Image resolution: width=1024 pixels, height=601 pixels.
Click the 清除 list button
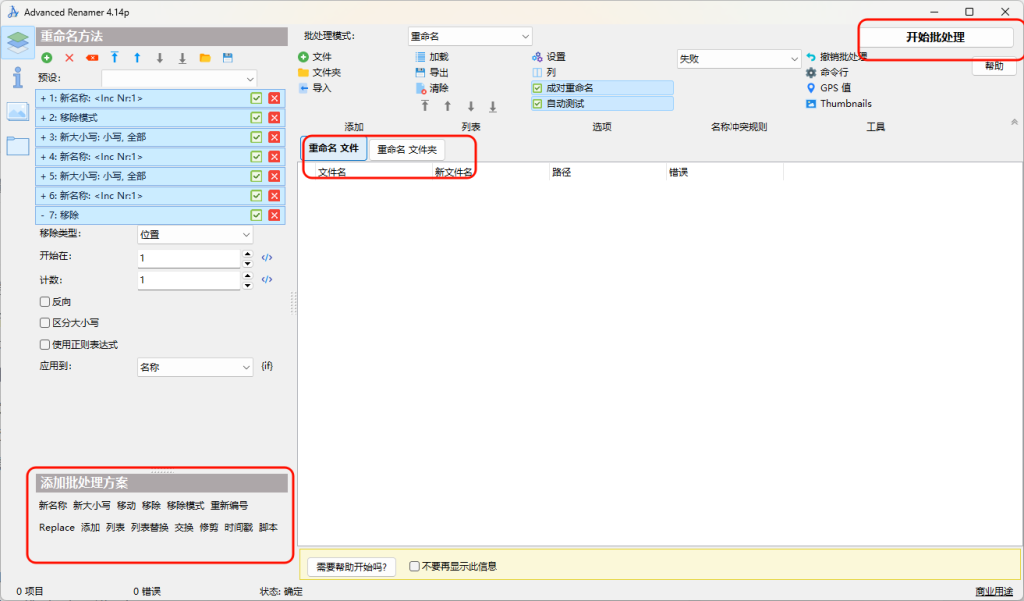(x=438, y=88)
